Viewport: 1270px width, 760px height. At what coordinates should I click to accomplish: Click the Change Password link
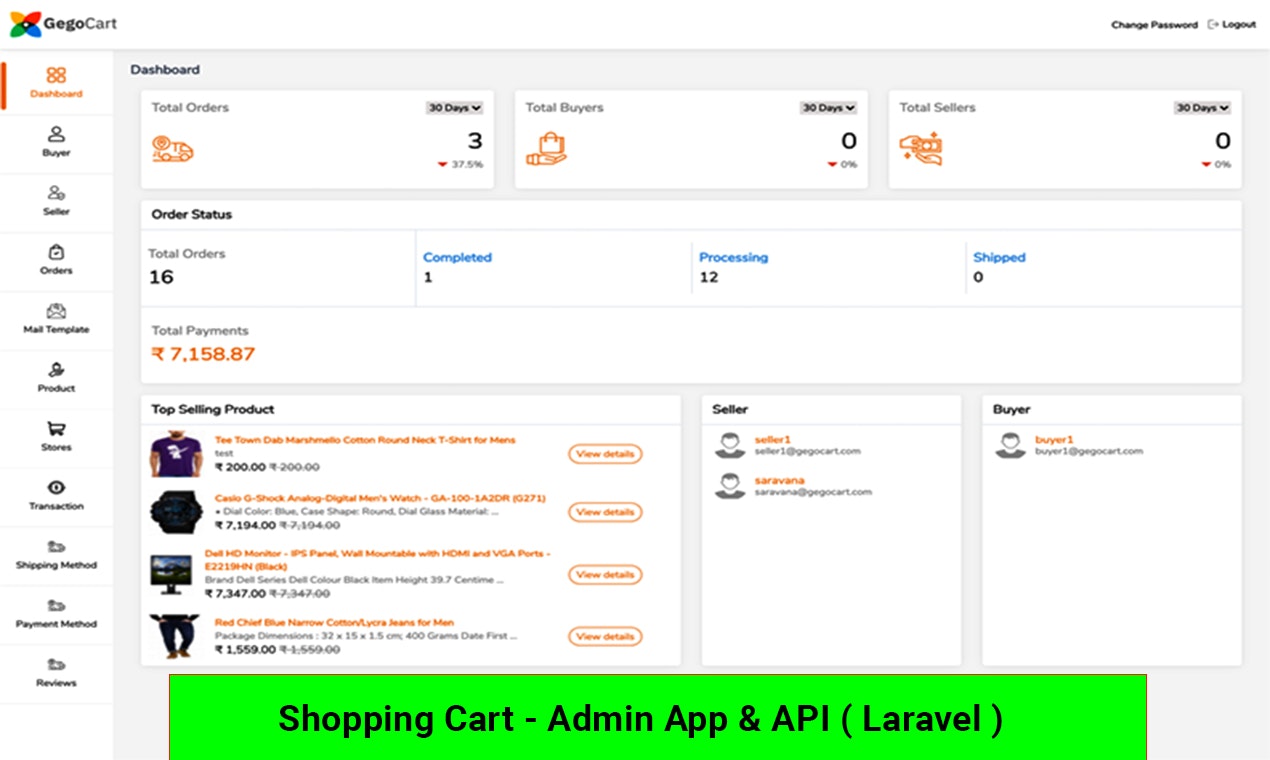(x=1154, y=25)
